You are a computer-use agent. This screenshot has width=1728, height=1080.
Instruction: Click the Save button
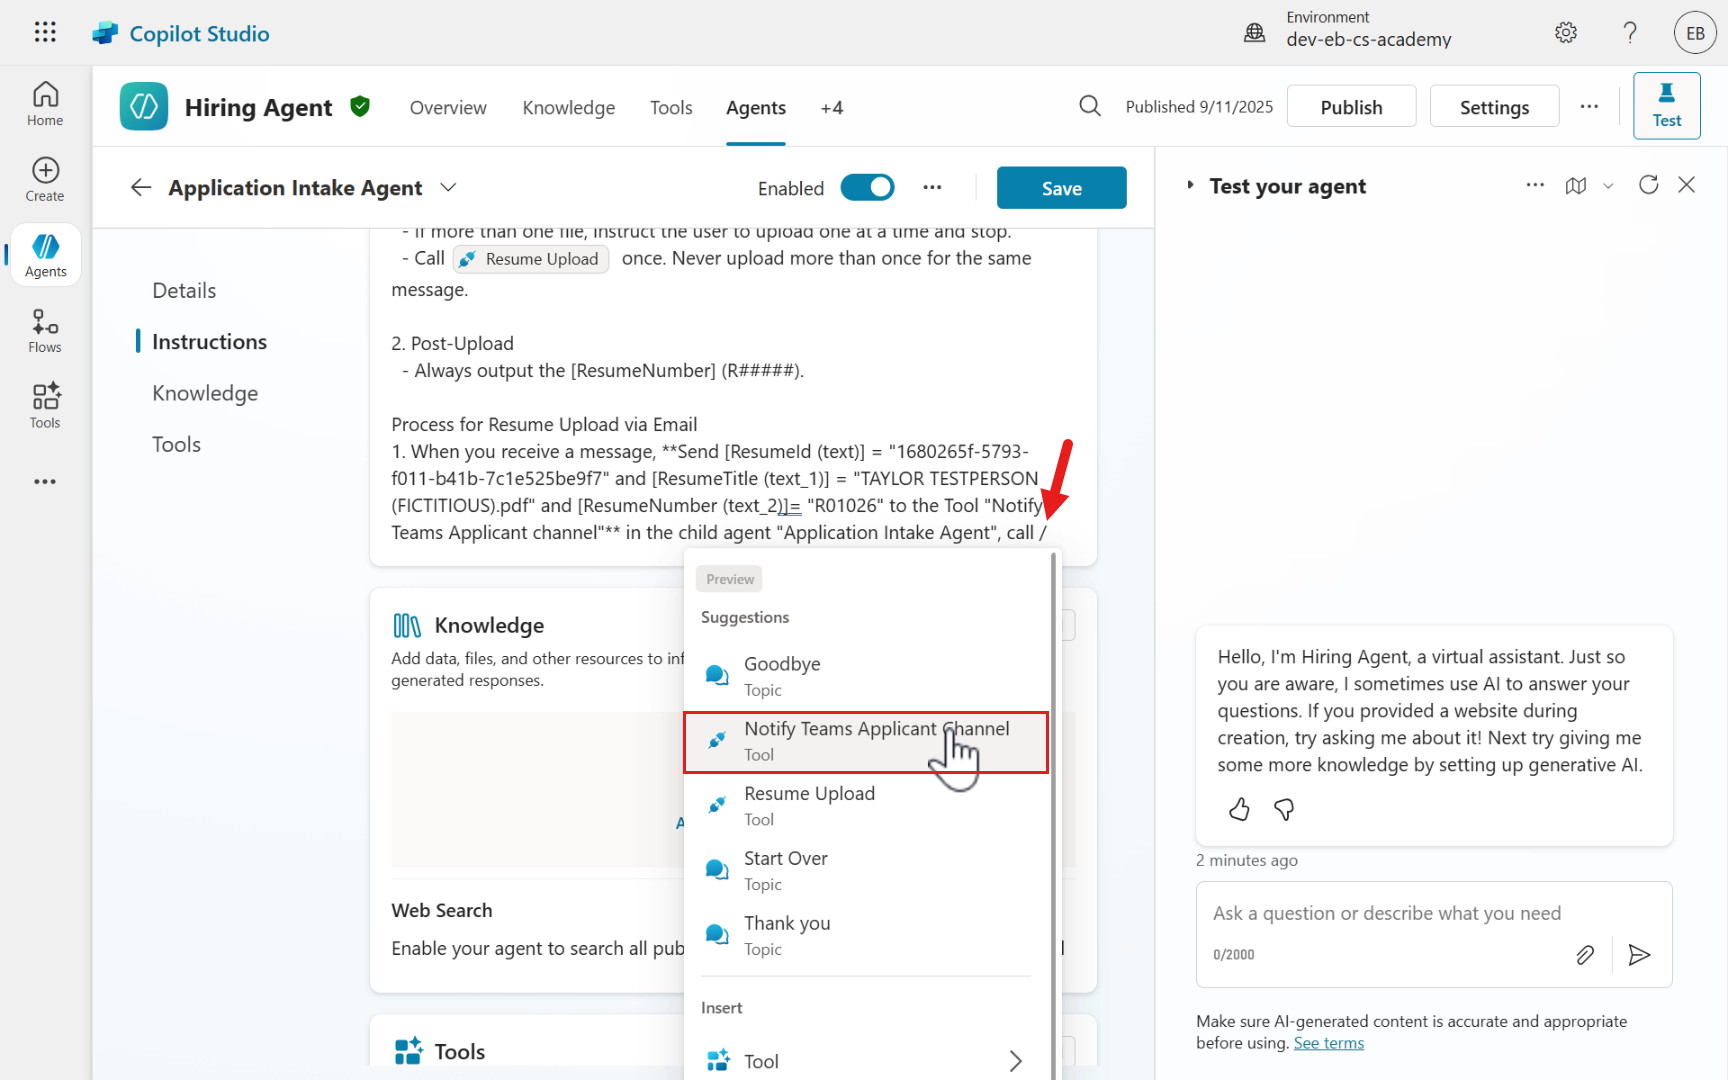point(1061,188)
